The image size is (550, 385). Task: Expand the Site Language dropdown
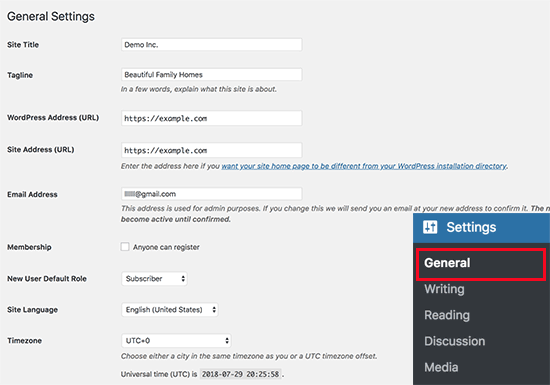tap(170, 310)
